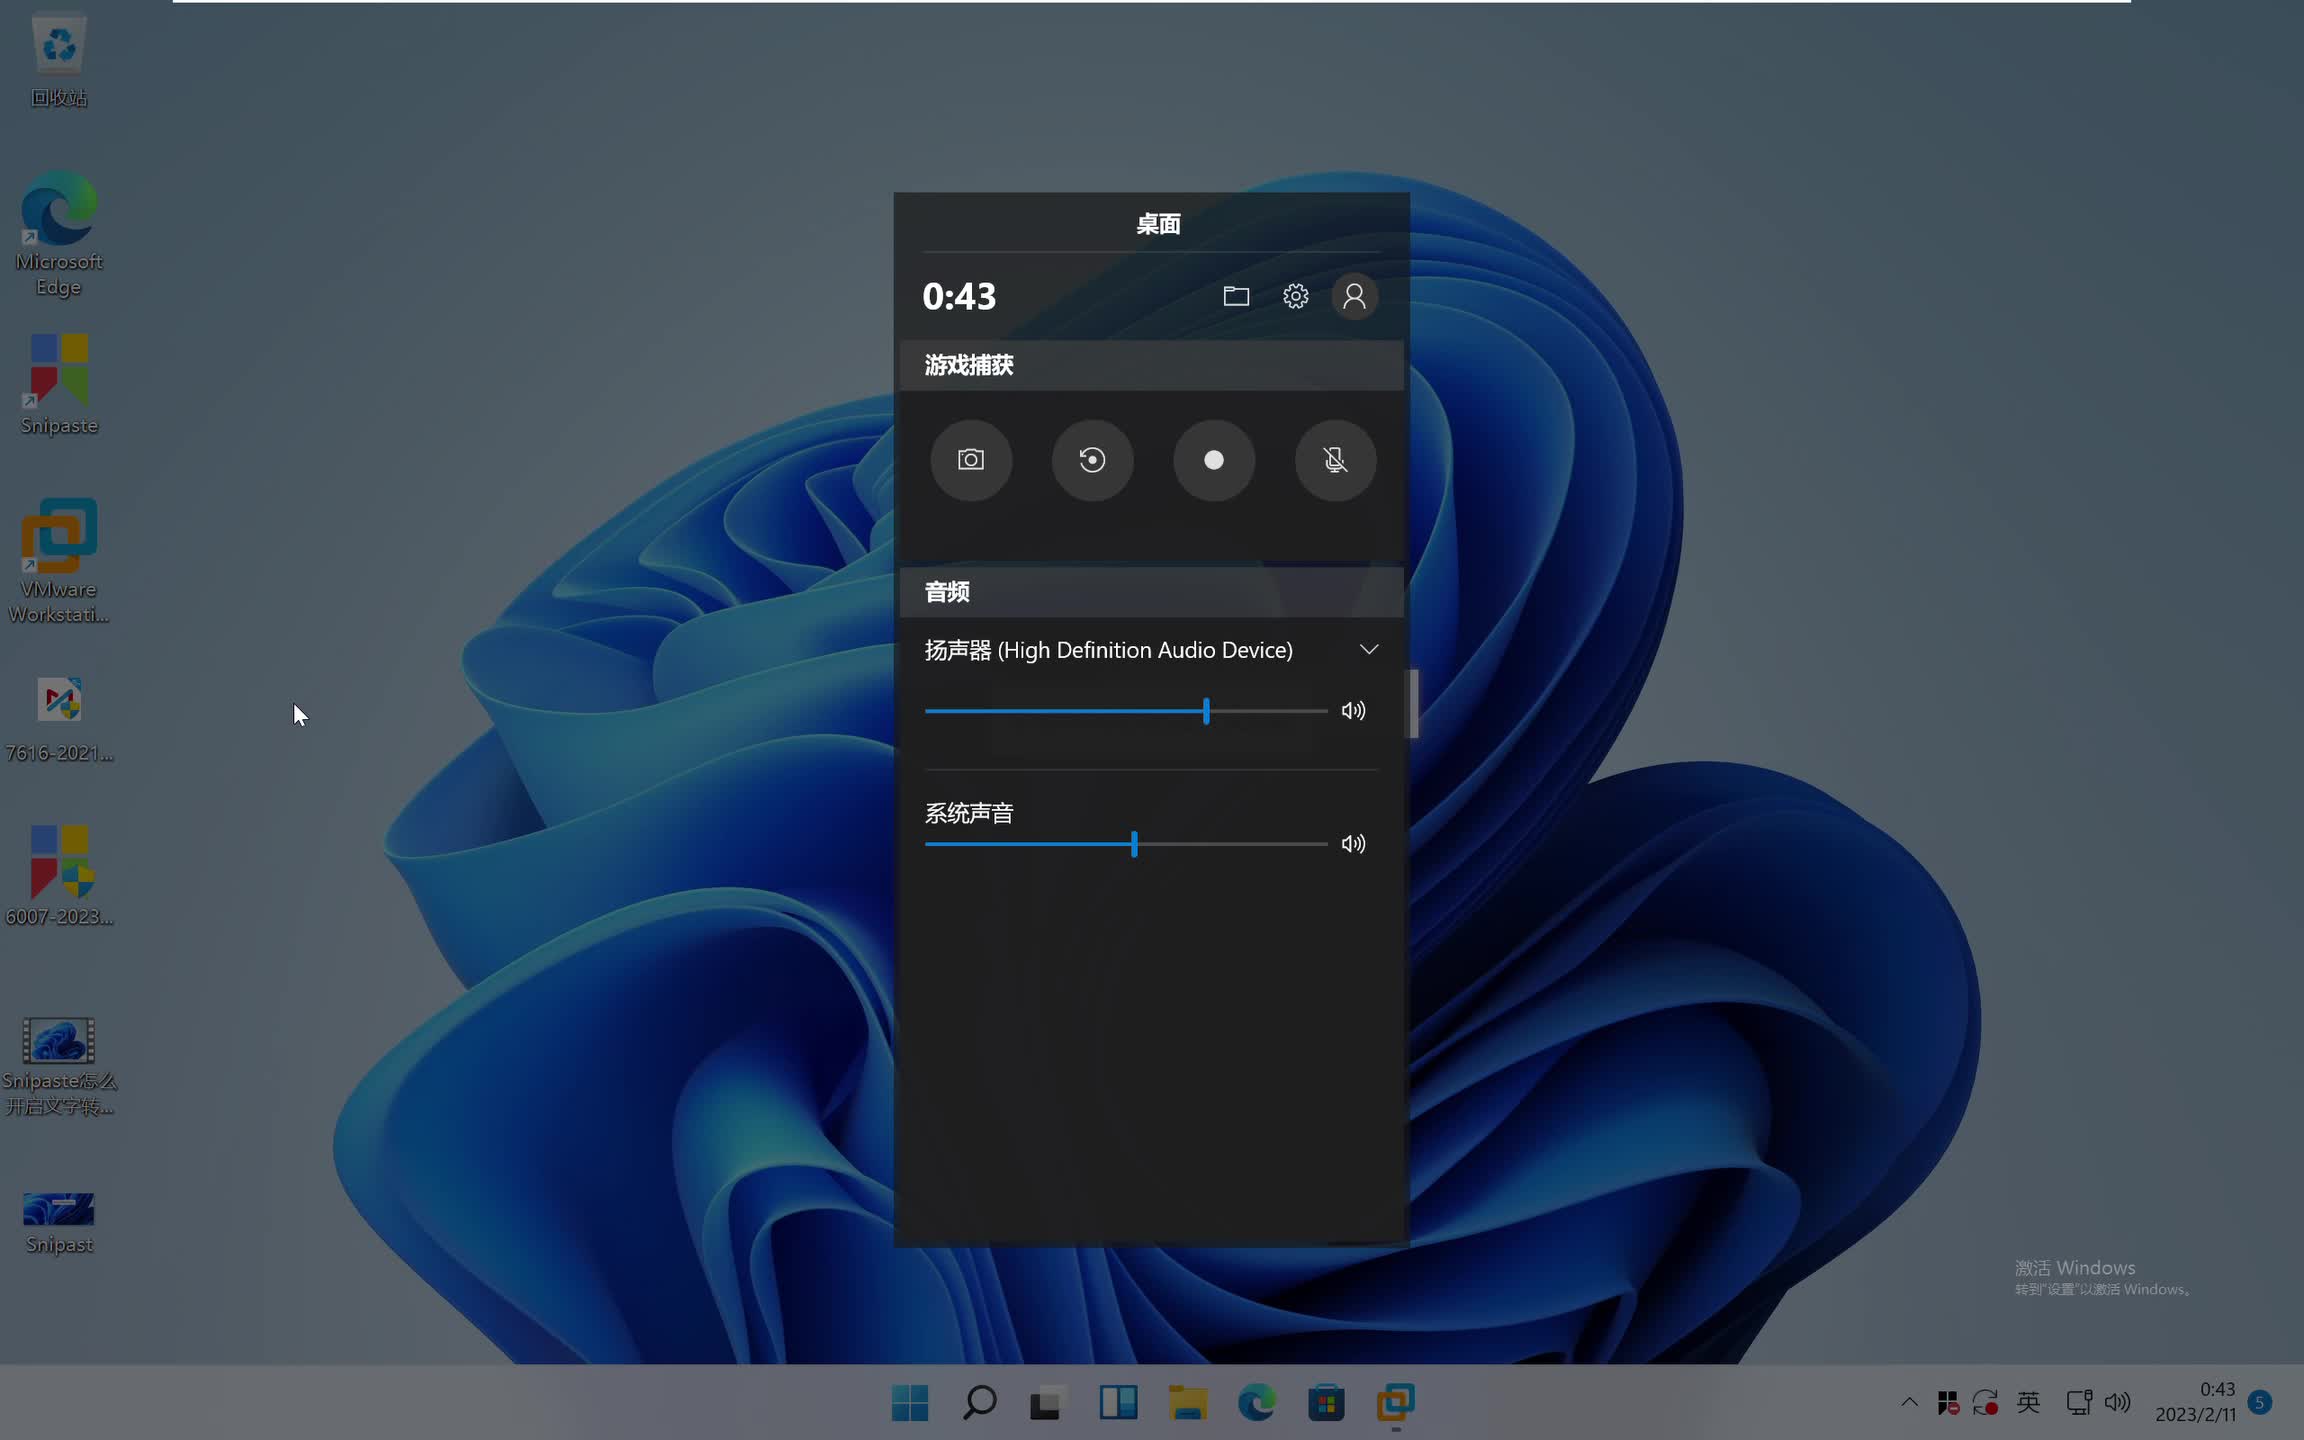Mute the system sounds volume icon
The image size is (2304, 1440).
pyautogui.click(x=1353, y=844)
